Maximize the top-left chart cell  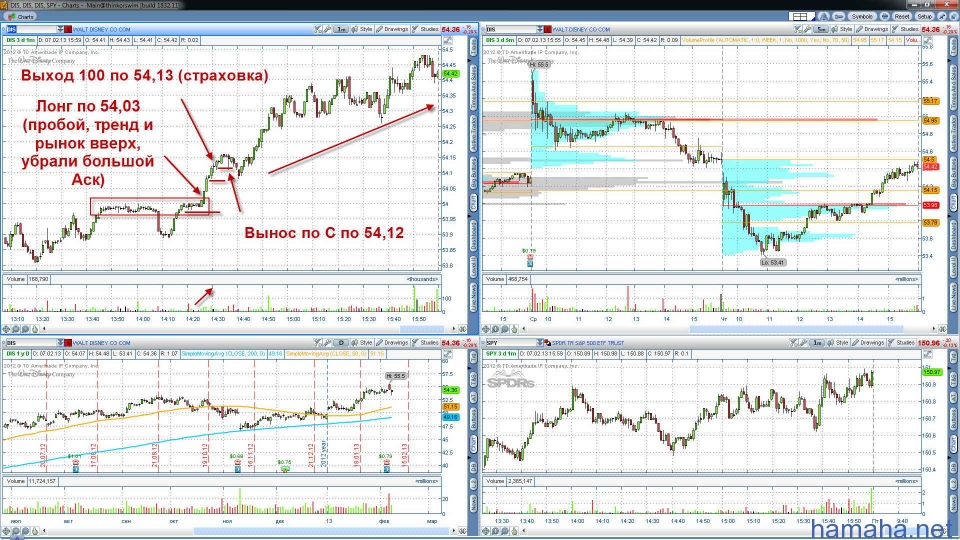click(x=448, y=40)
